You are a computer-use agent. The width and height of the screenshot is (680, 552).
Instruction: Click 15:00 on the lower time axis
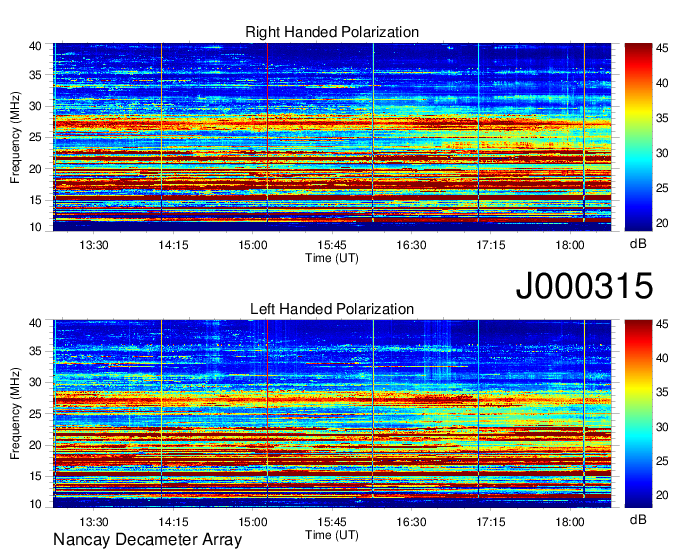coord(252,522)
